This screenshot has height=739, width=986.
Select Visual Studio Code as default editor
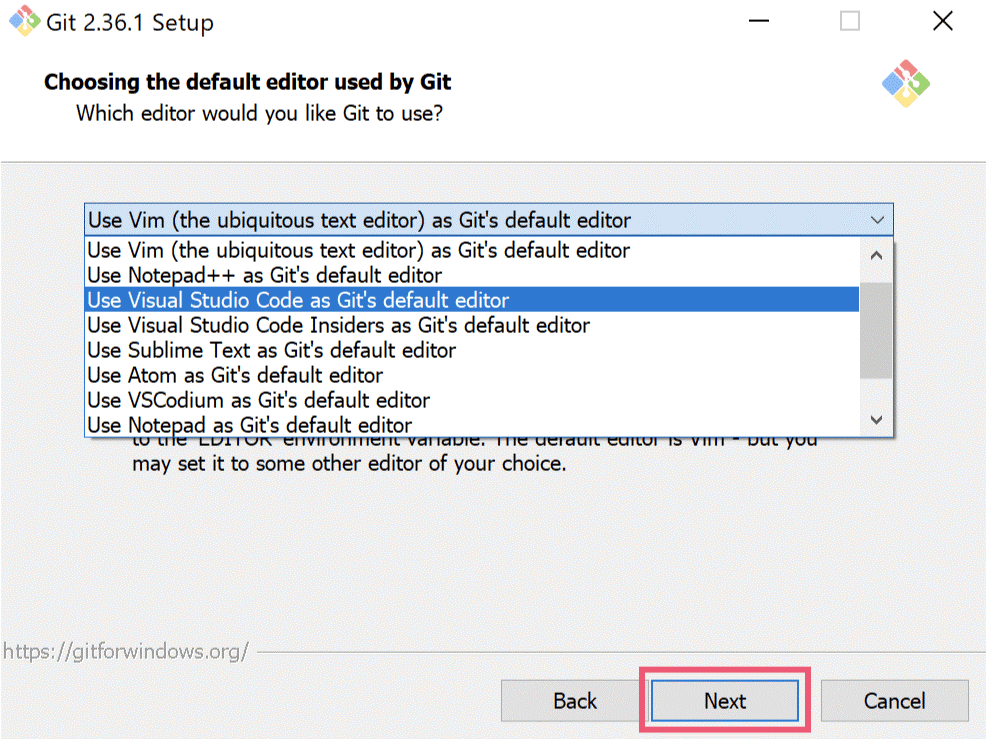(x=298, y=300)
